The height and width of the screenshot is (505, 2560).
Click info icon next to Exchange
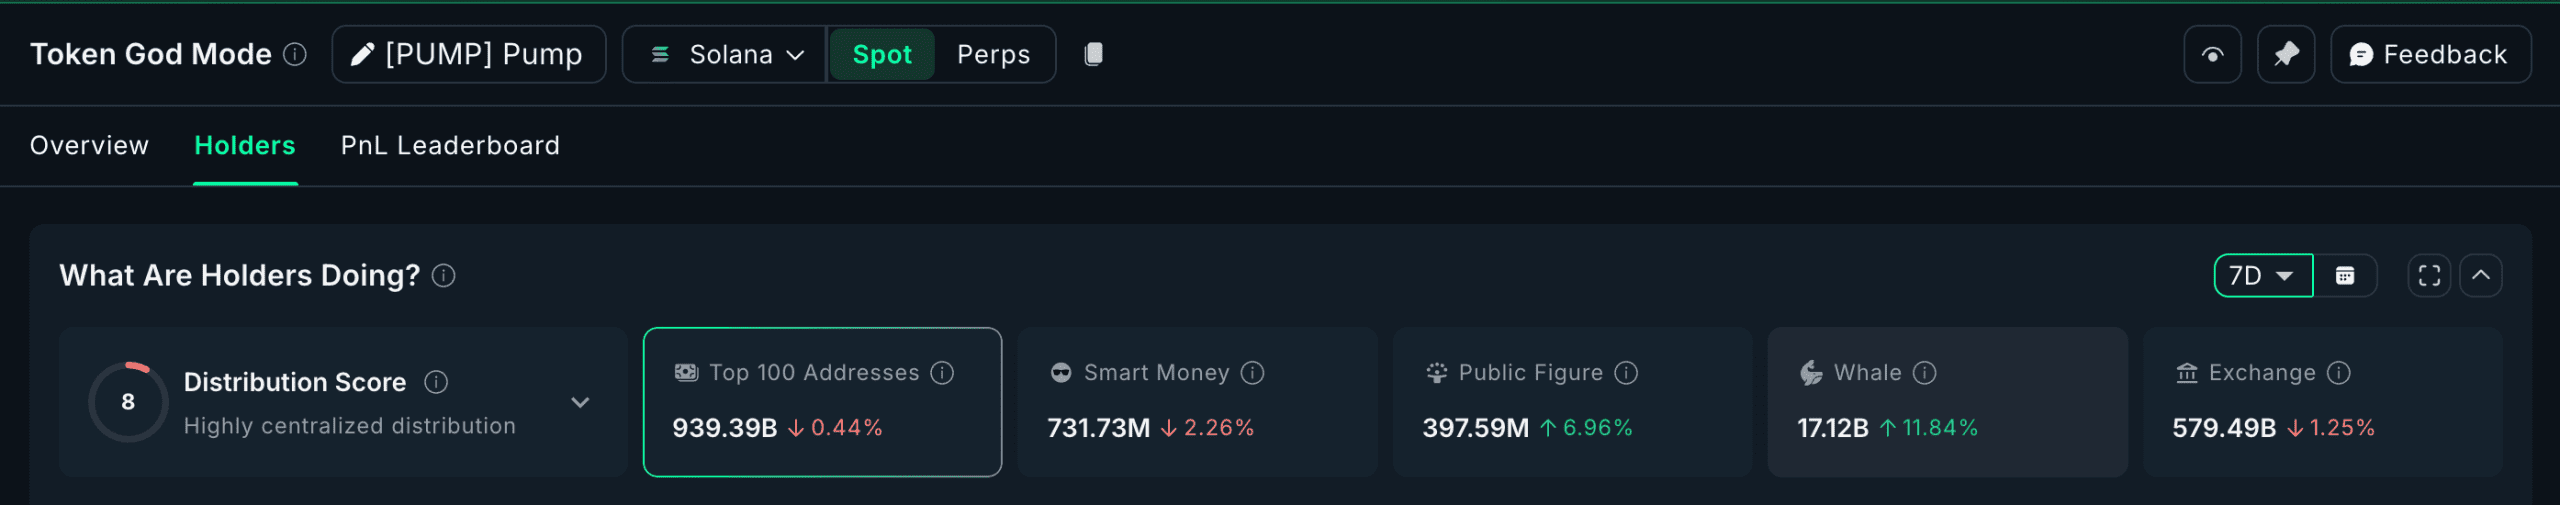pos(2339,373)
